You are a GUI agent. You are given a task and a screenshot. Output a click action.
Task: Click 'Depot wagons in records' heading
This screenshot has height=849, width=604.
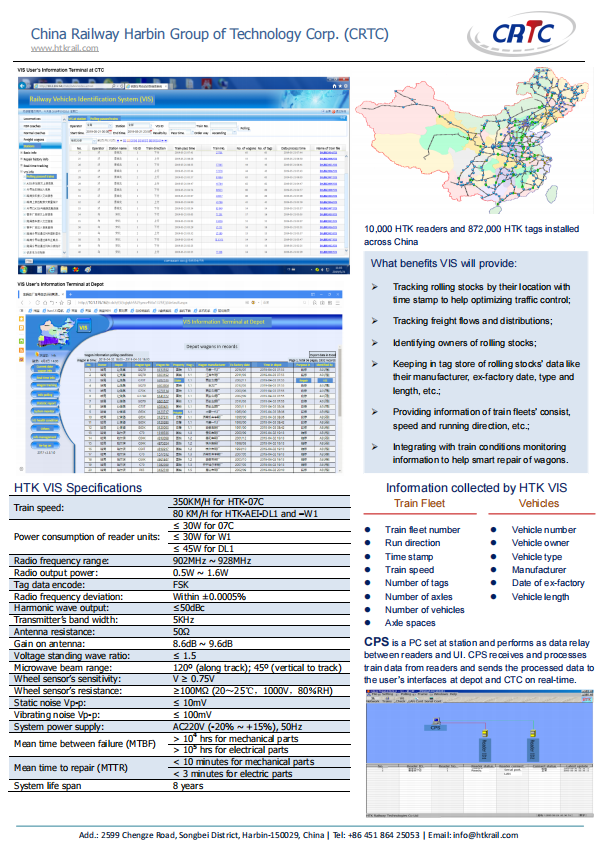[x=212, y=346]
